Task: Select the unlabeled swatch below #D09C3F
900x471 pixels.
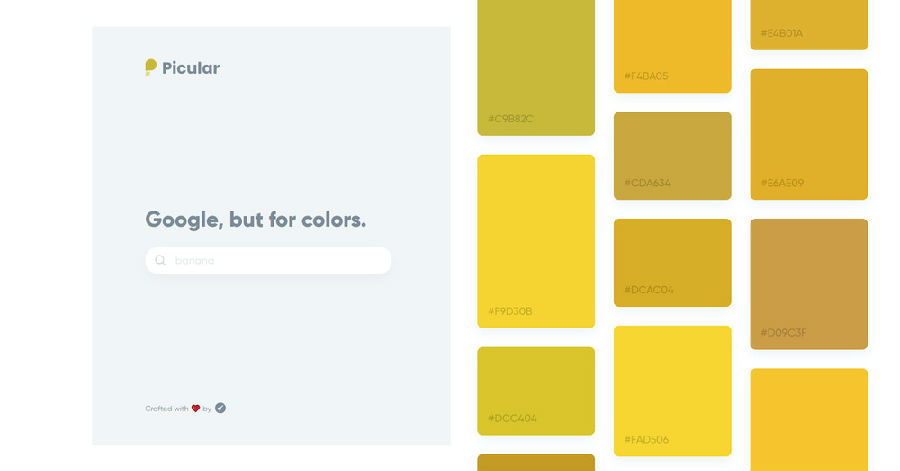Action: [809, 418]
